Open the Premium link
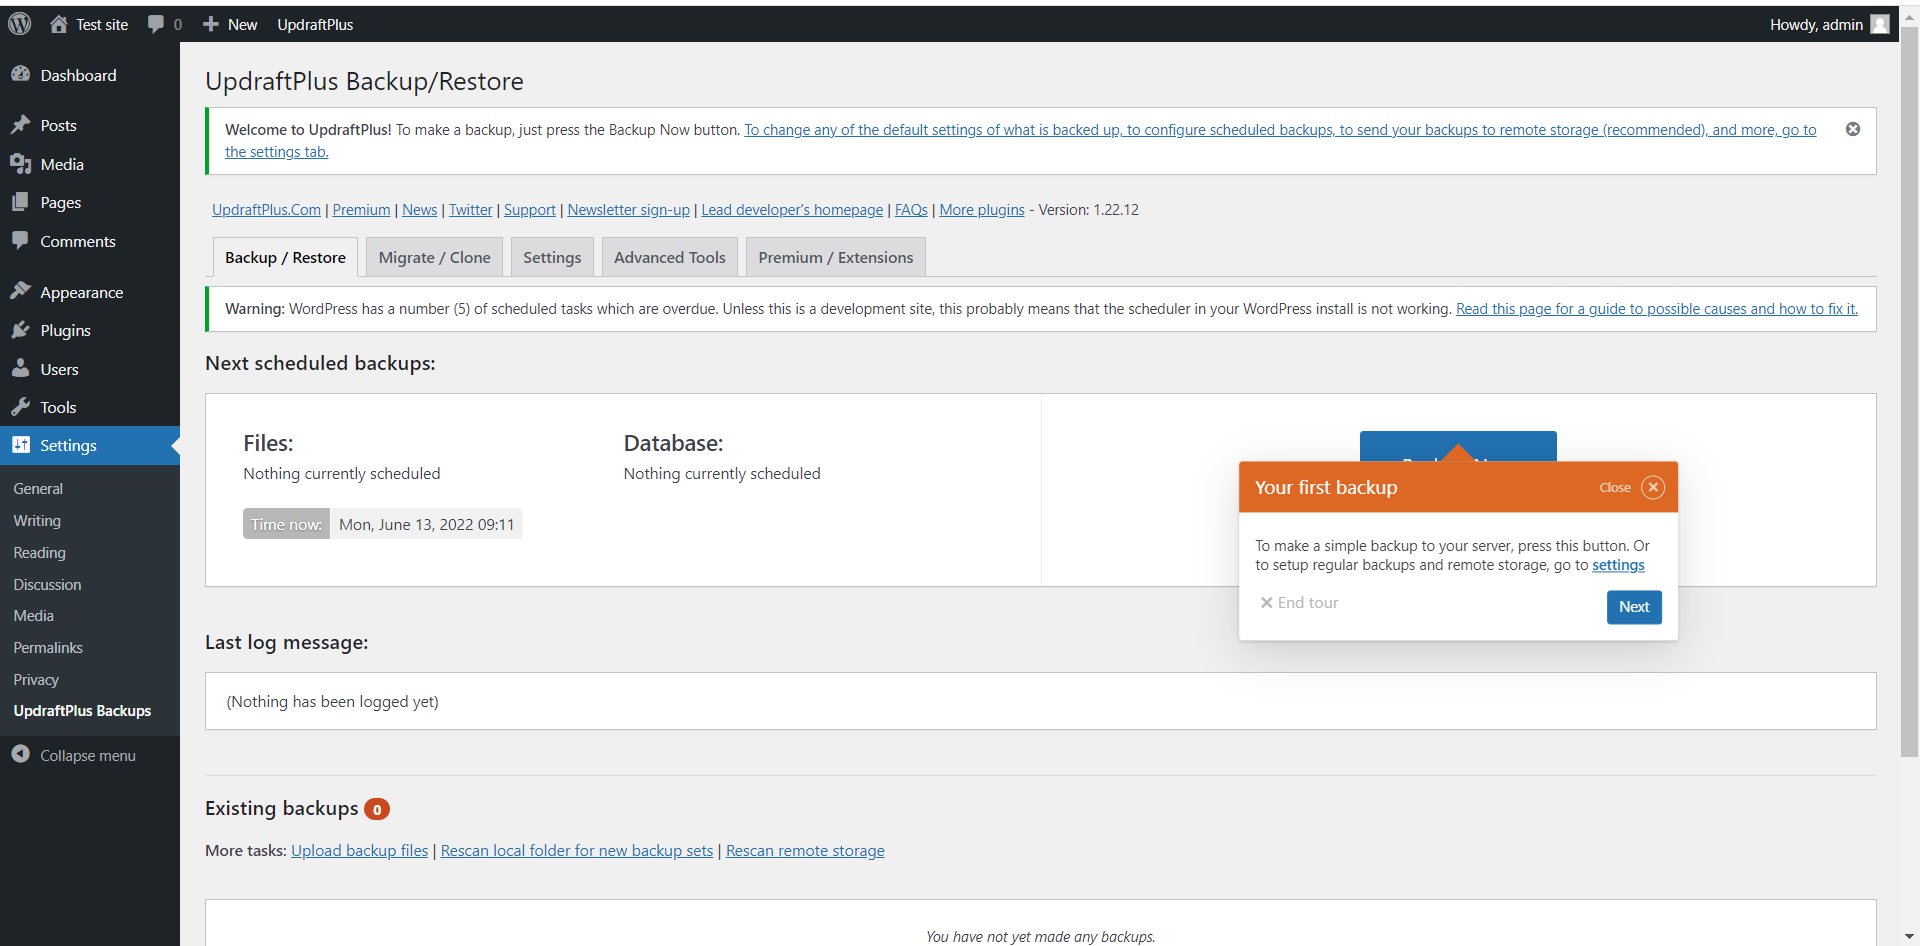 click(361, 210)
